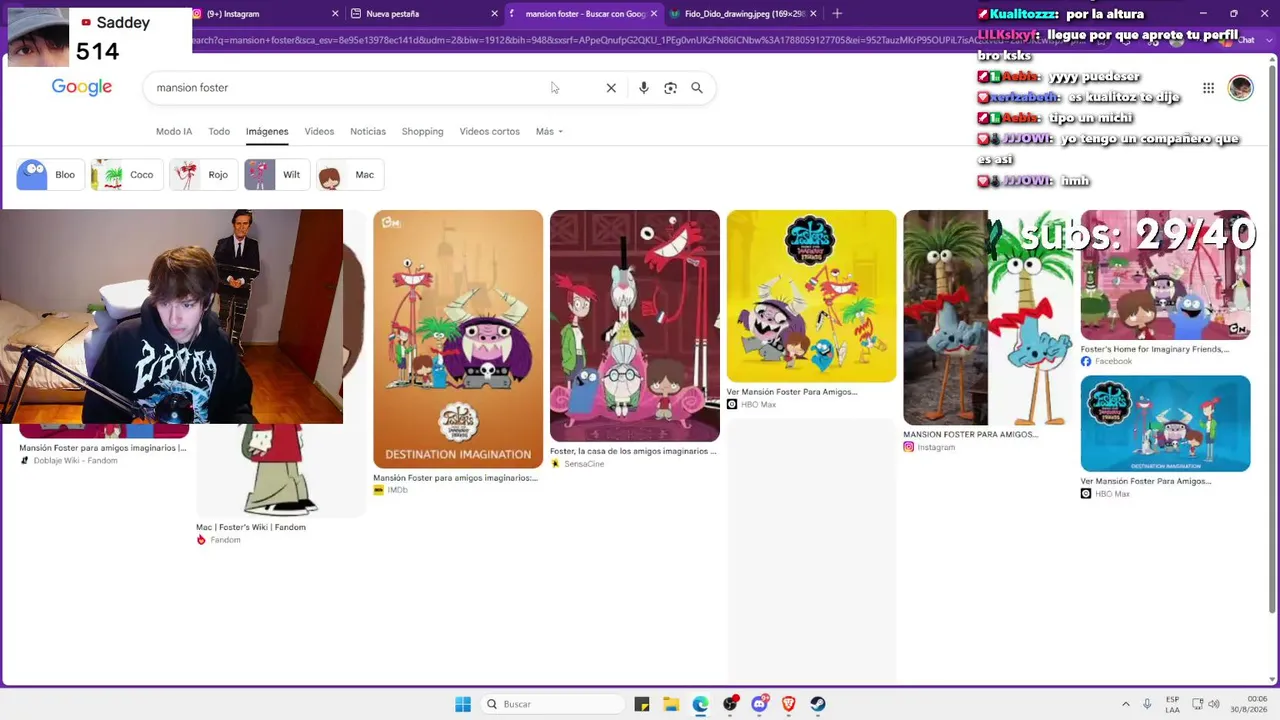Open 'Mac | Foster's Wiki | Fandom' link
The image size is (1280, 720).
pyautogui.click(x=251, y=527)
